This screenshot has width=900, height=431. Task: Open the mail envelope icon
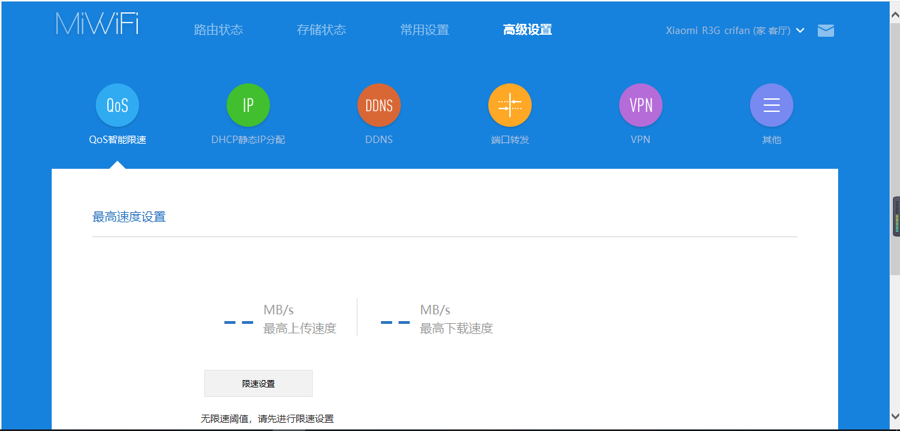coord(825,30)
